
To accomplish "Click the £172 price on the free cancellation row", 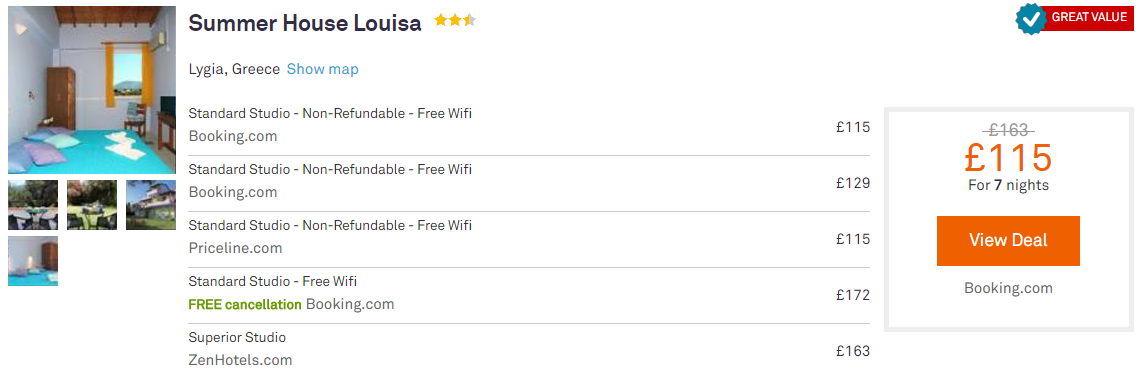I will click(x=853, y=295).
